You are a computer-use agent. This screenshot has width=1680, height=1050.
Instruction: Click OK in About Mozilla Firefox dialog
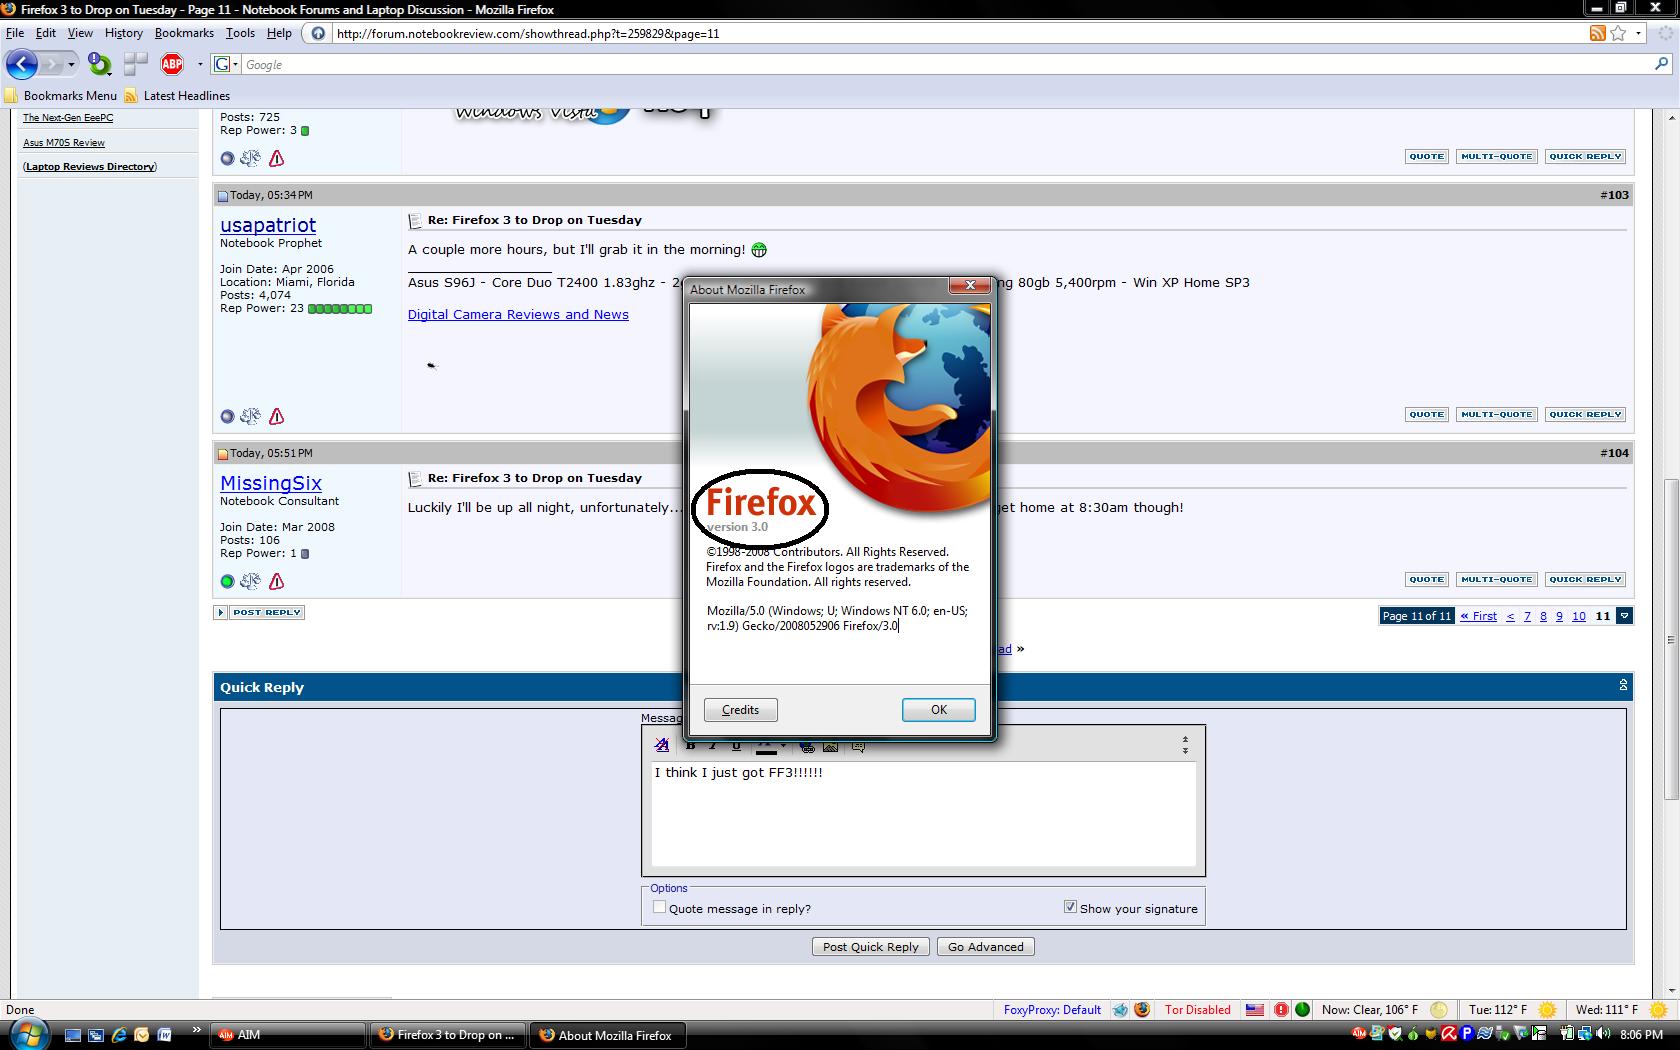[x=938, y=710]
